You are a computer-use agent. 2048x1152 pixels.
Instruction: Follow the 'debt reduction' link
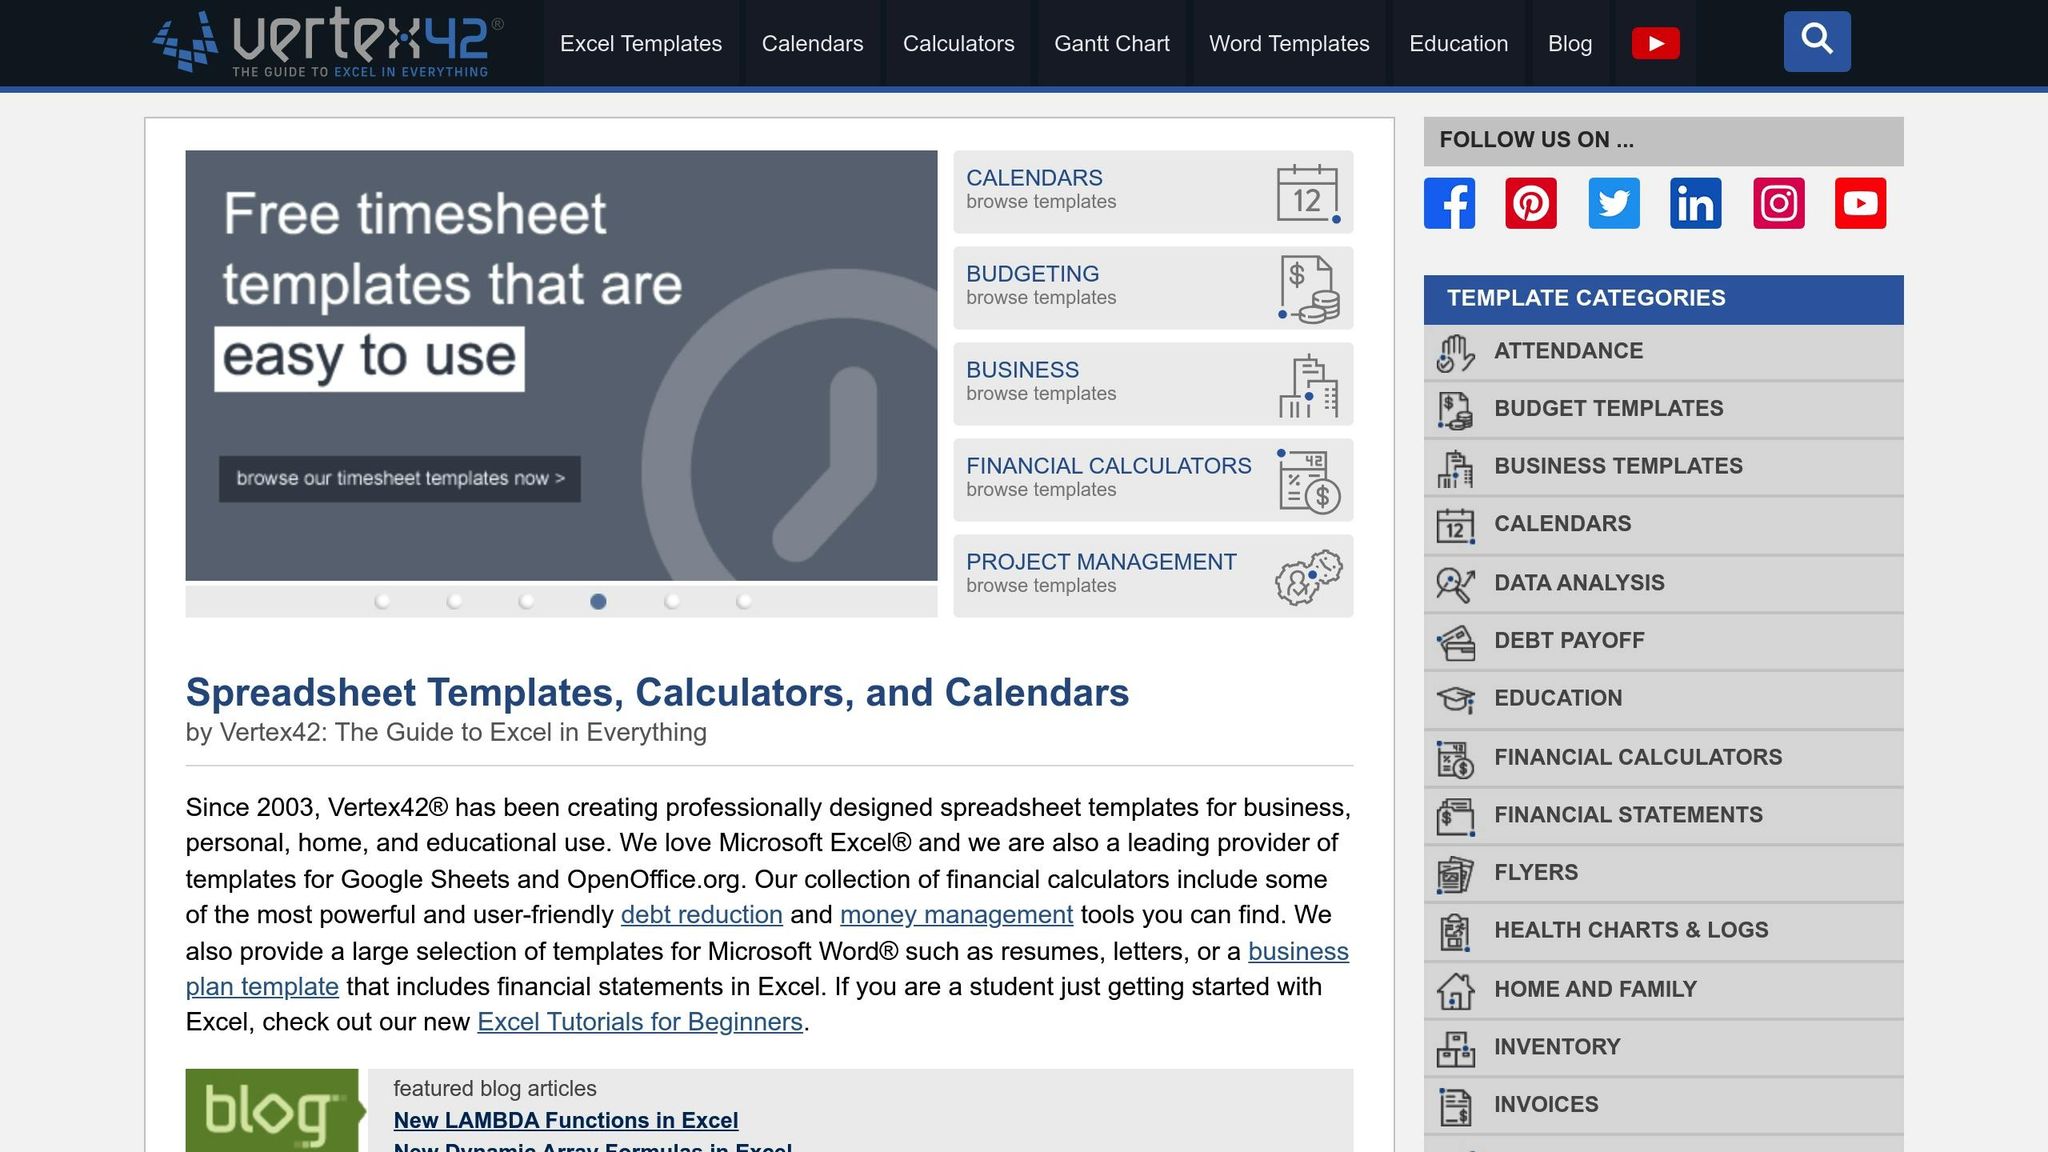[x=701, y=915]
